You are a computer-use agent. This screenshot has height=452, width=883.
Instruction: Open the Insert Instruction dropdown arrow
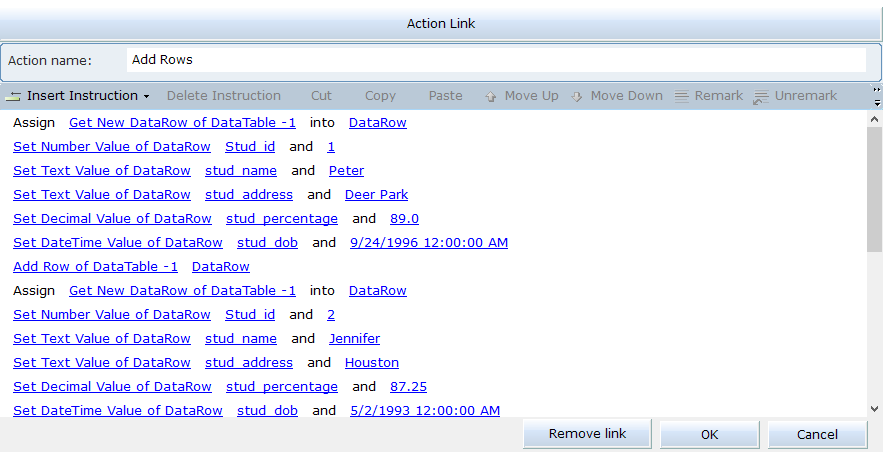pos(147,97)
